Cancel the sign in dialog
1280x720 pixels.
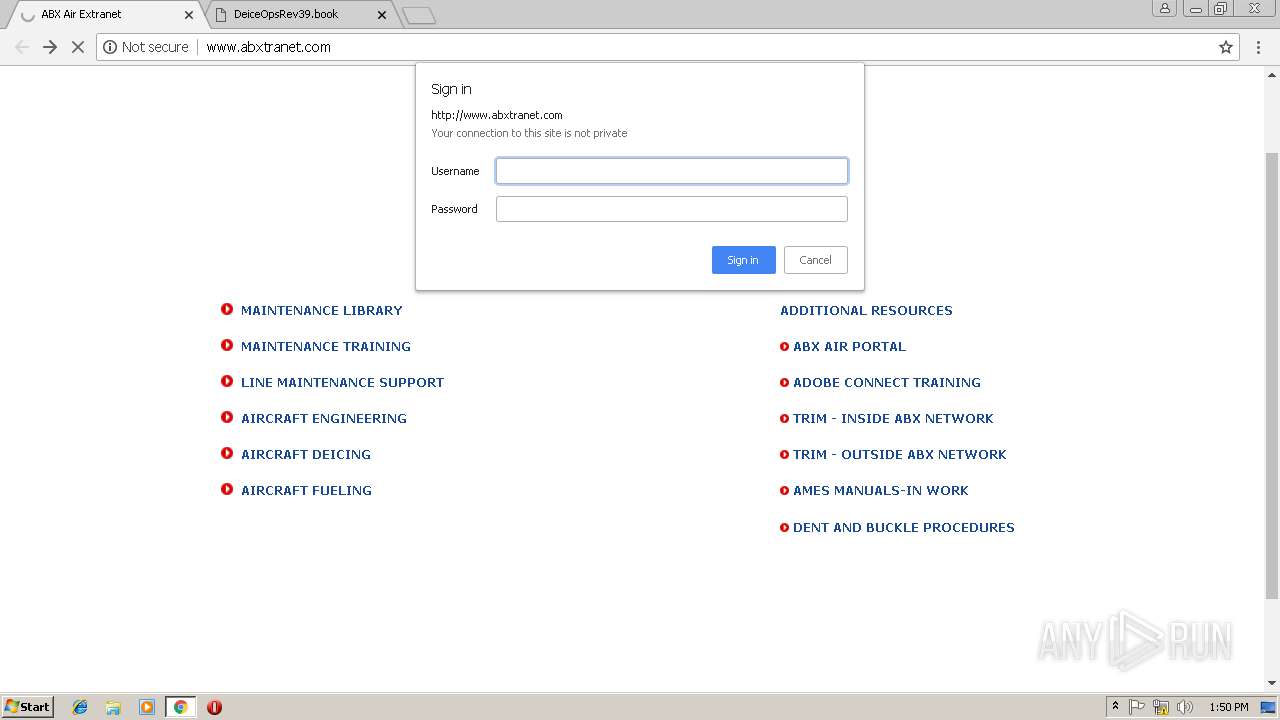point(815,260)
